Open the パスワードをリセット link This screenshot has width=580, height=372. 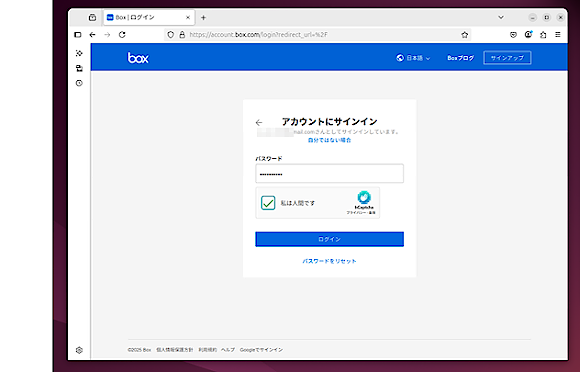point(330,261)
